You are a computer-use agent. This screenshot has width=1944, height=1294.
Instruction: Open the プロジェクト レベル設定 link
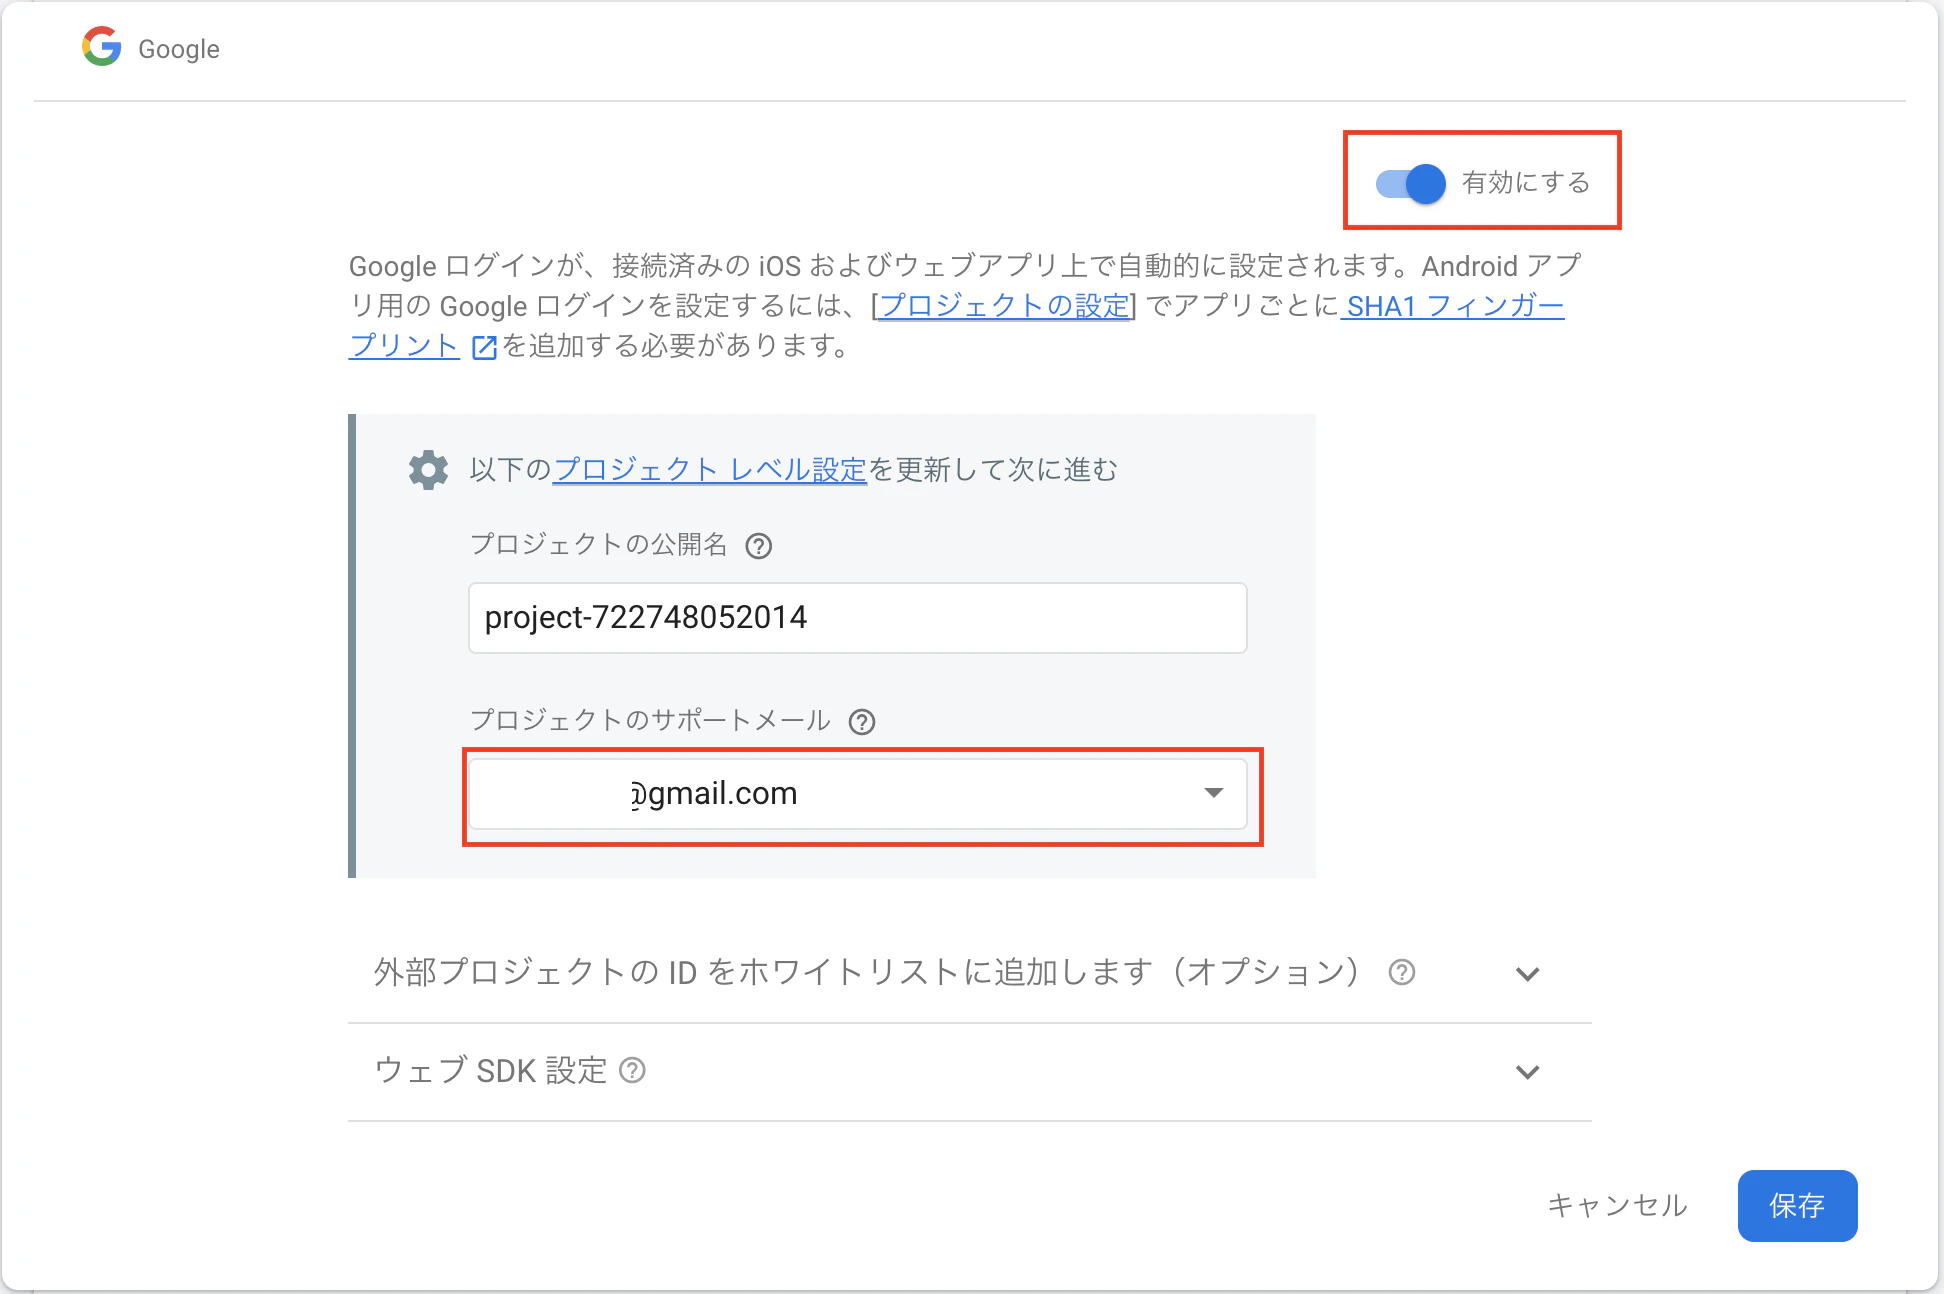pos(709,470)
